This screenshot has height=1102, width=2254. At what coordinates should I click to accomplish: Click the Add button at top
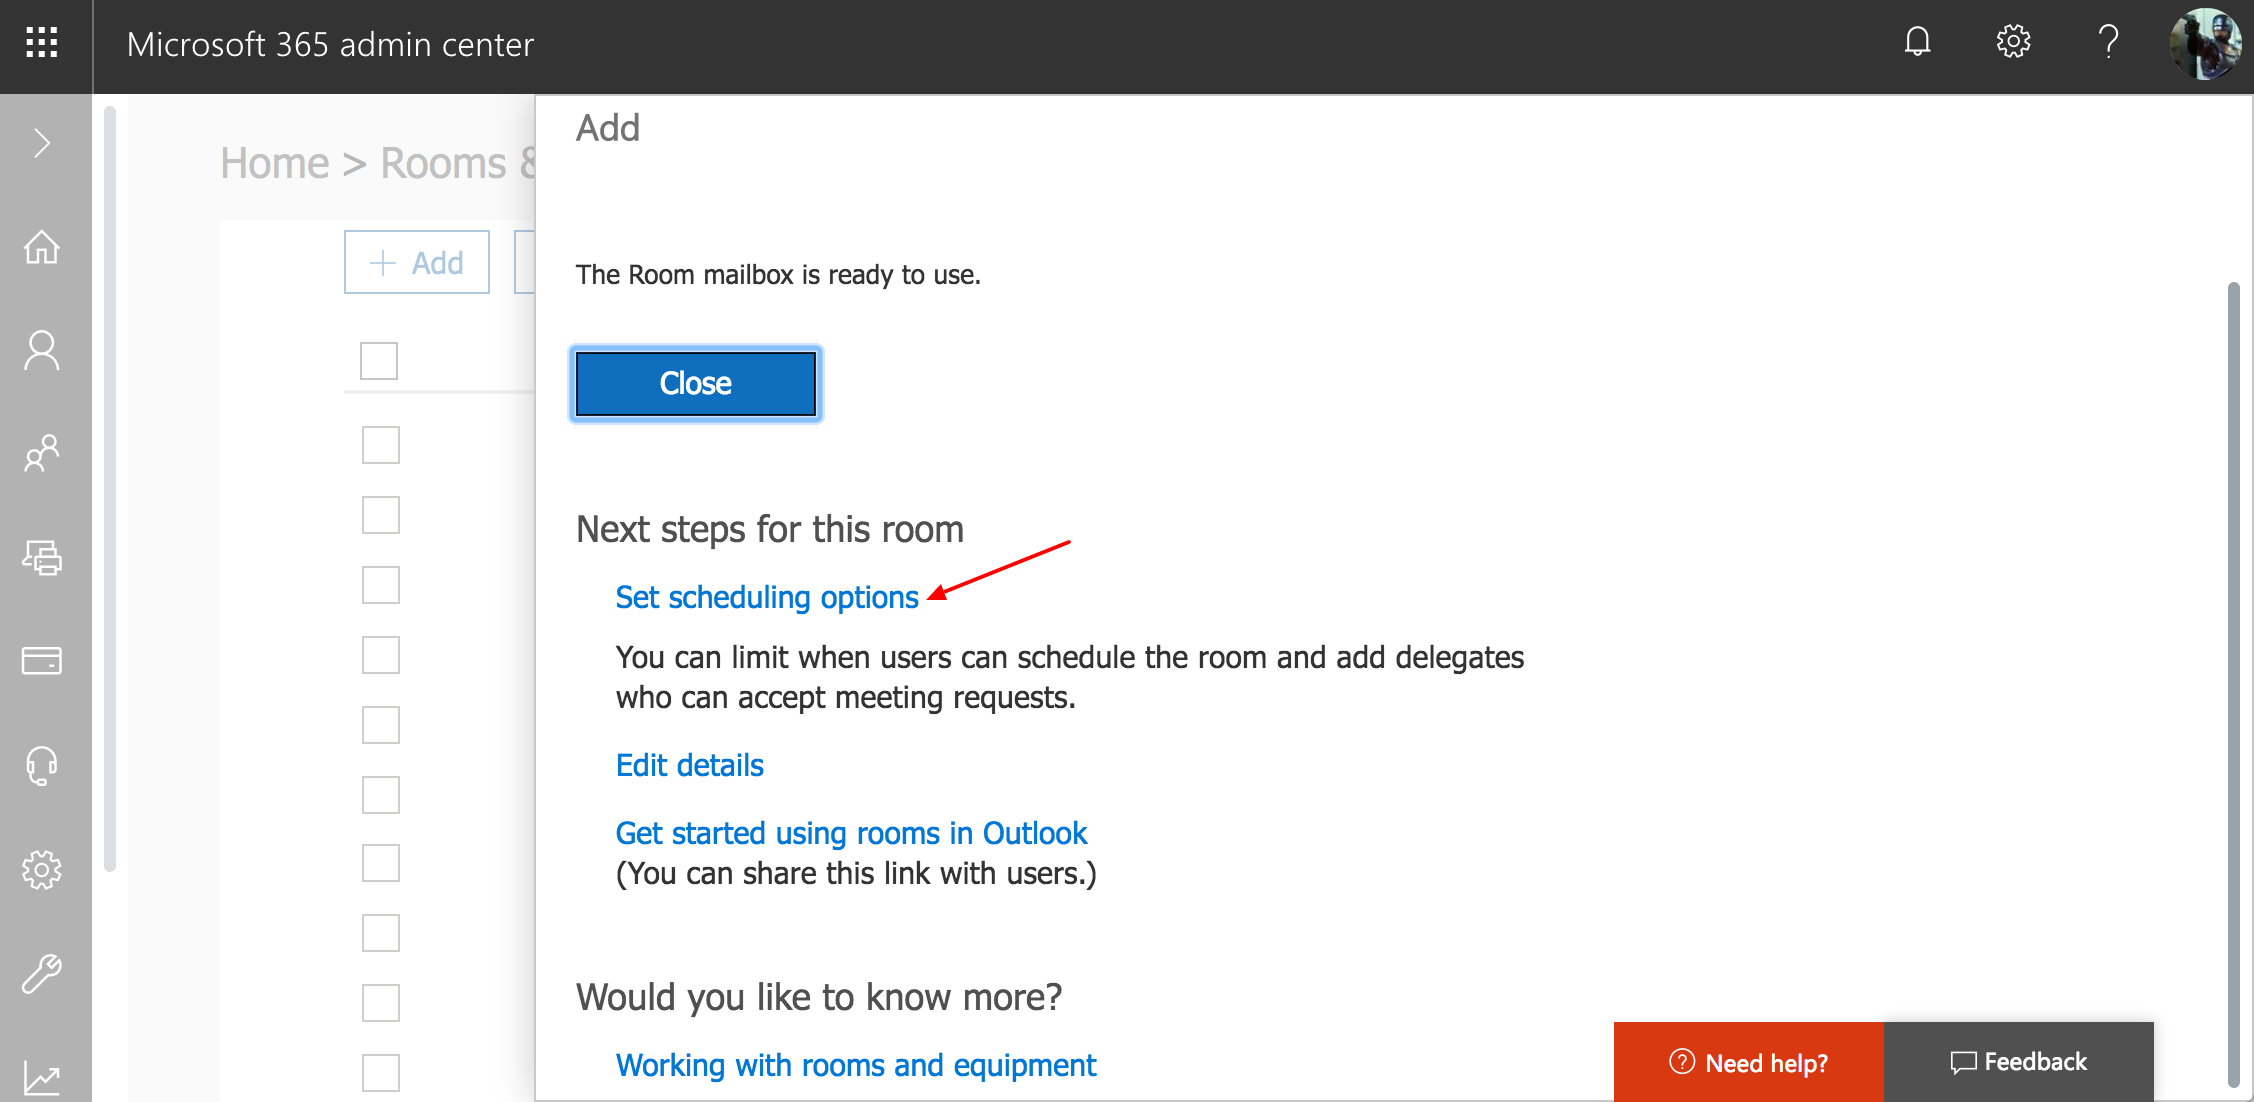point(417,263)
